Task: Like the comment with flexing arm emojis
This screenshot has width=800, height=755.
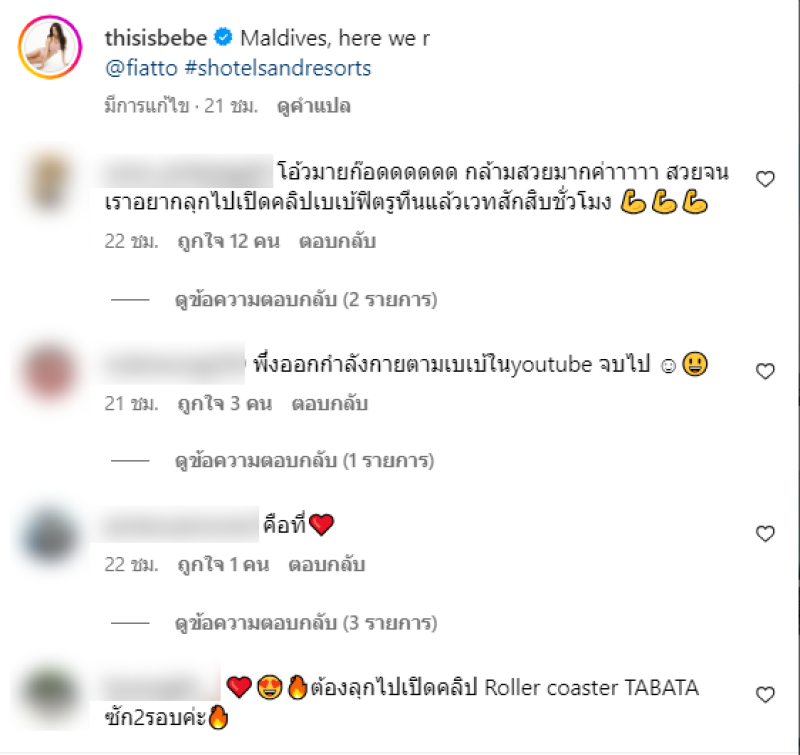Action: point(765,179)
